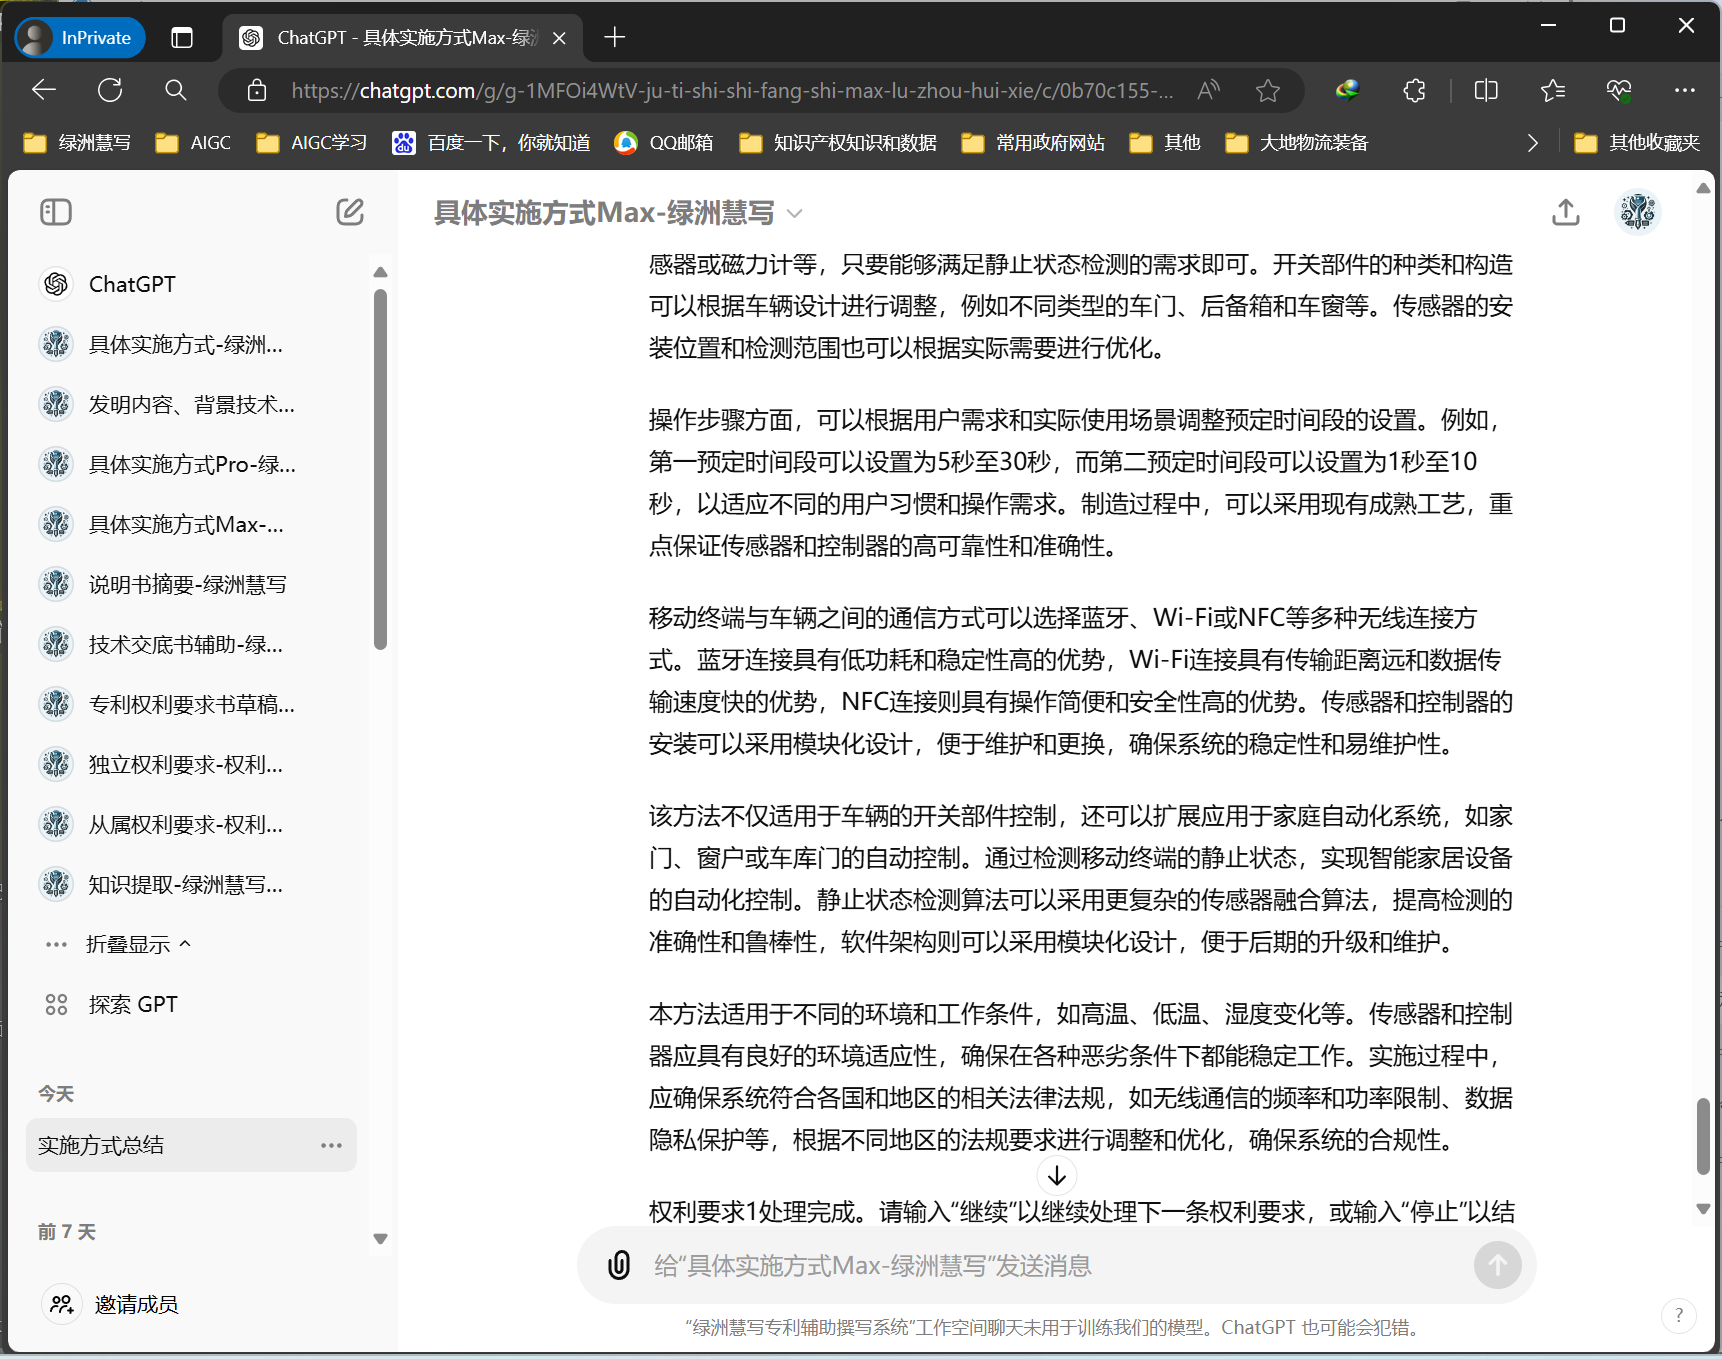This screenshot has width=1722, height=1359.
Task: Open 探索 GPT from the sidebar
Action: [133, 1004]
